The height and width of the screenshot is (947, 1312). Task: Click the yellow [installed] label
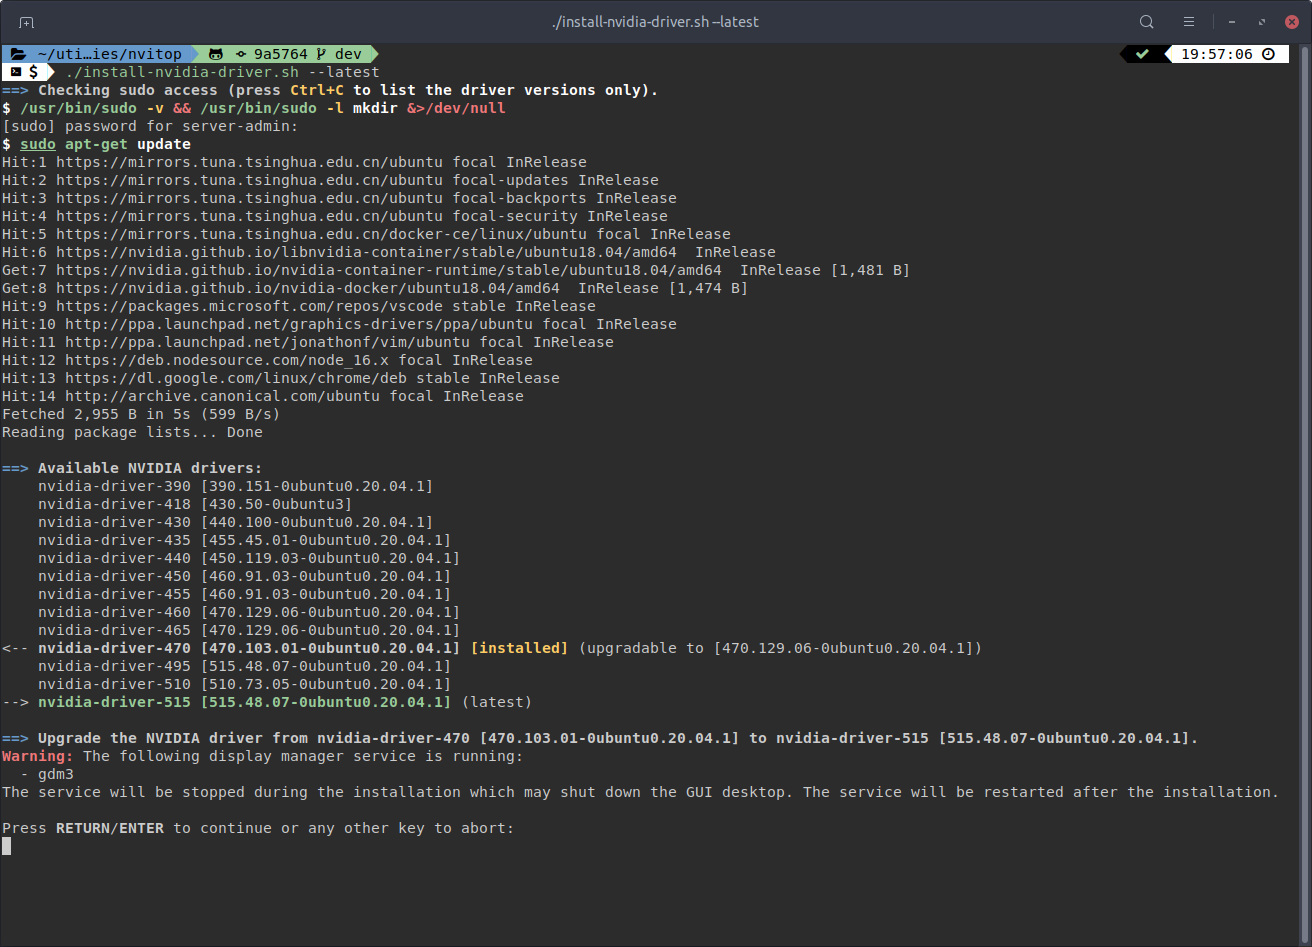(519, 648)
